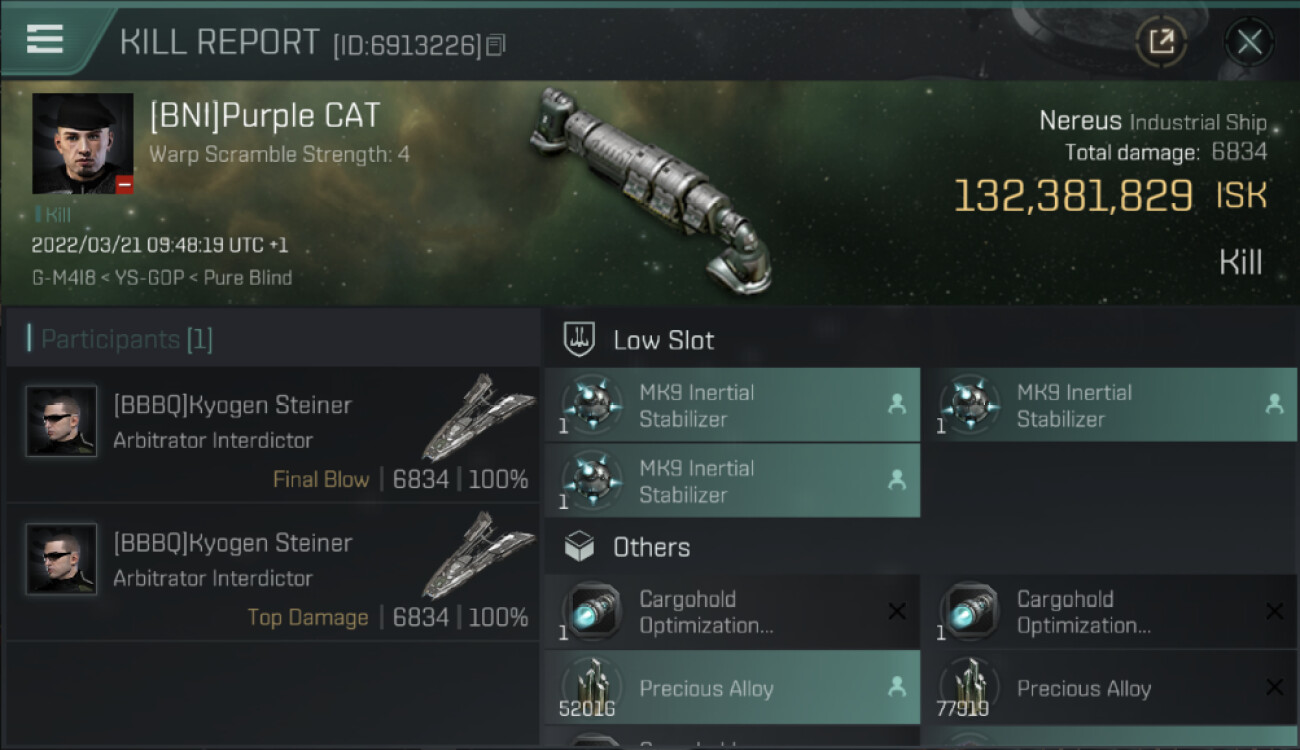1300x750 pixels.
Task: Open Purple CAT's pilot portrait
Action: pyautogui.click(x=82, y=144)
